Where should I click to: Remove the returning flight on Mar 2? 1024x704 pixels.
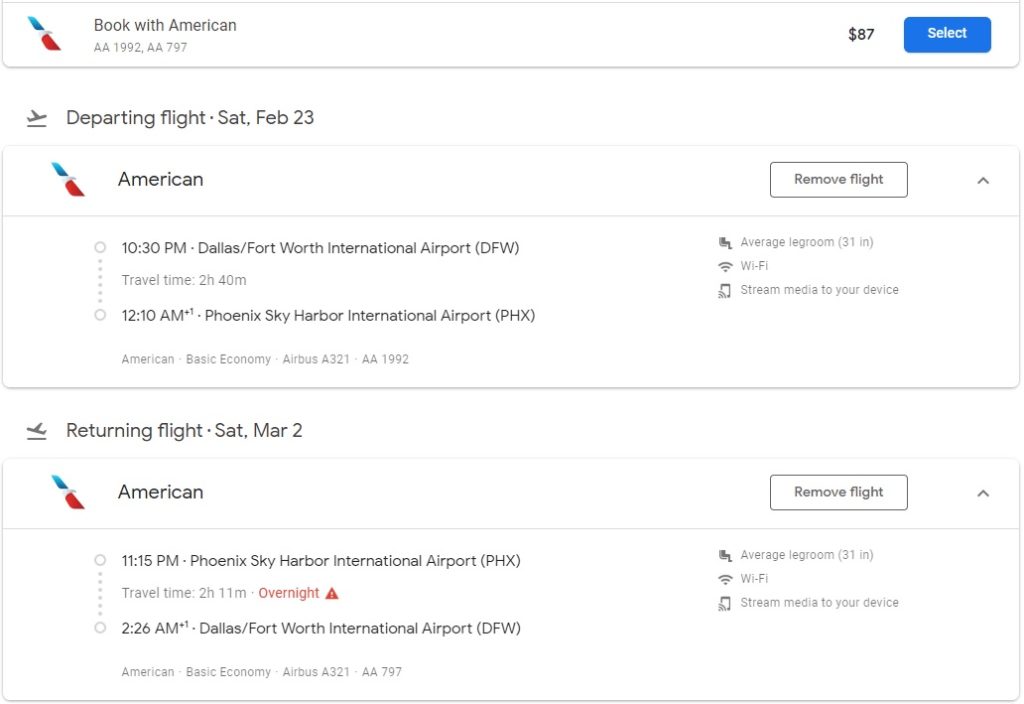(838, 492)
